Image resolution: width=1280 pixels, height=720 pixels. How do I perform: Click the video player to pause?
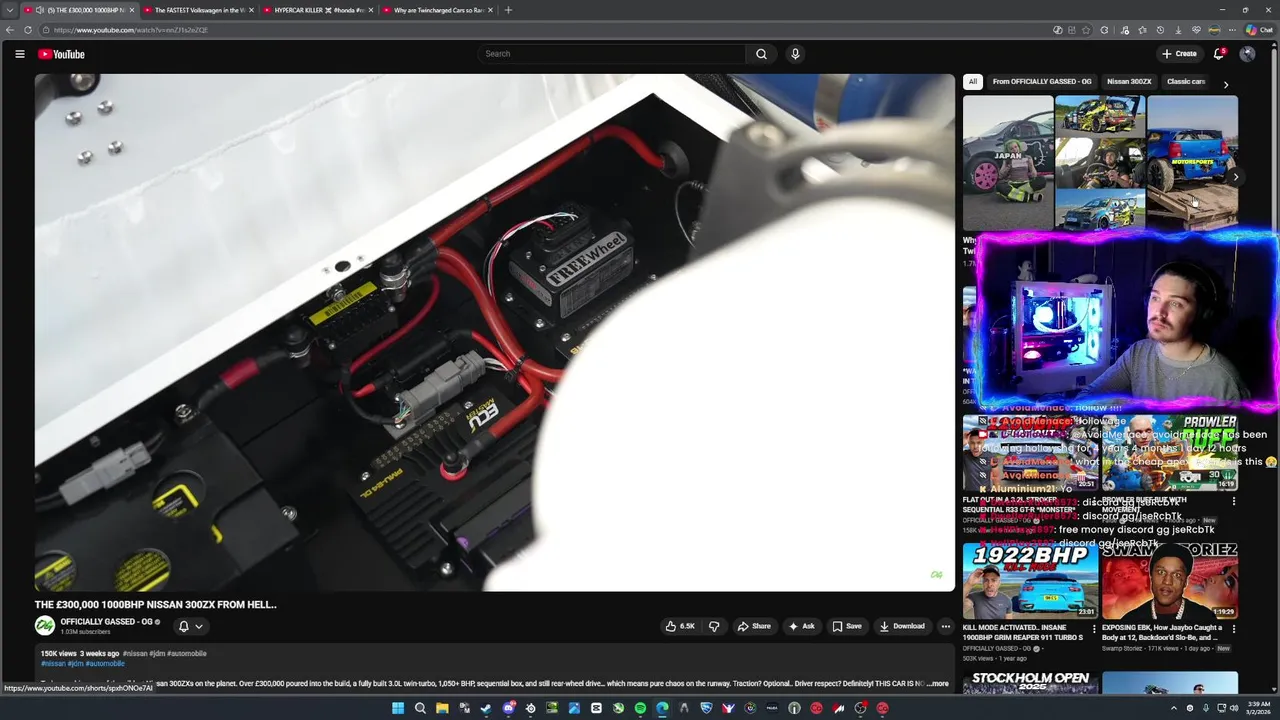pos(495,333)
